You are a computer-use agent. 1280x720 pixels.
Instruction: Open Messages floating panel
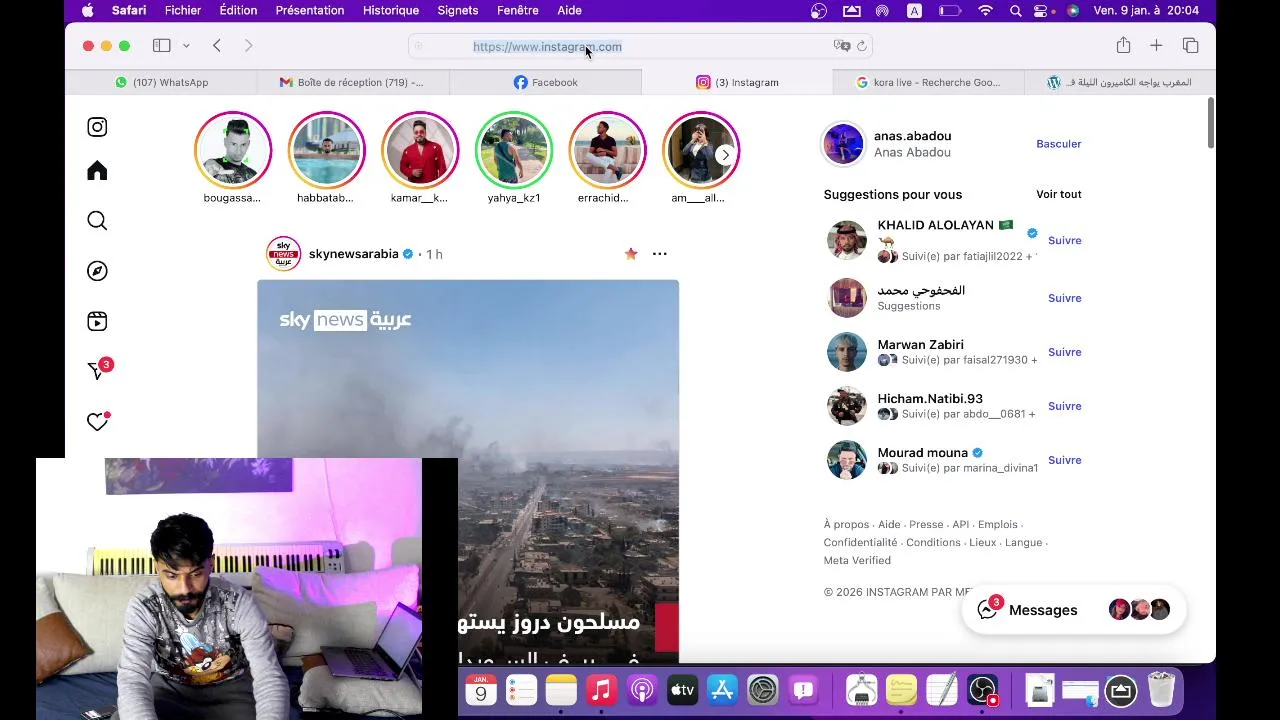point(1073,610)
